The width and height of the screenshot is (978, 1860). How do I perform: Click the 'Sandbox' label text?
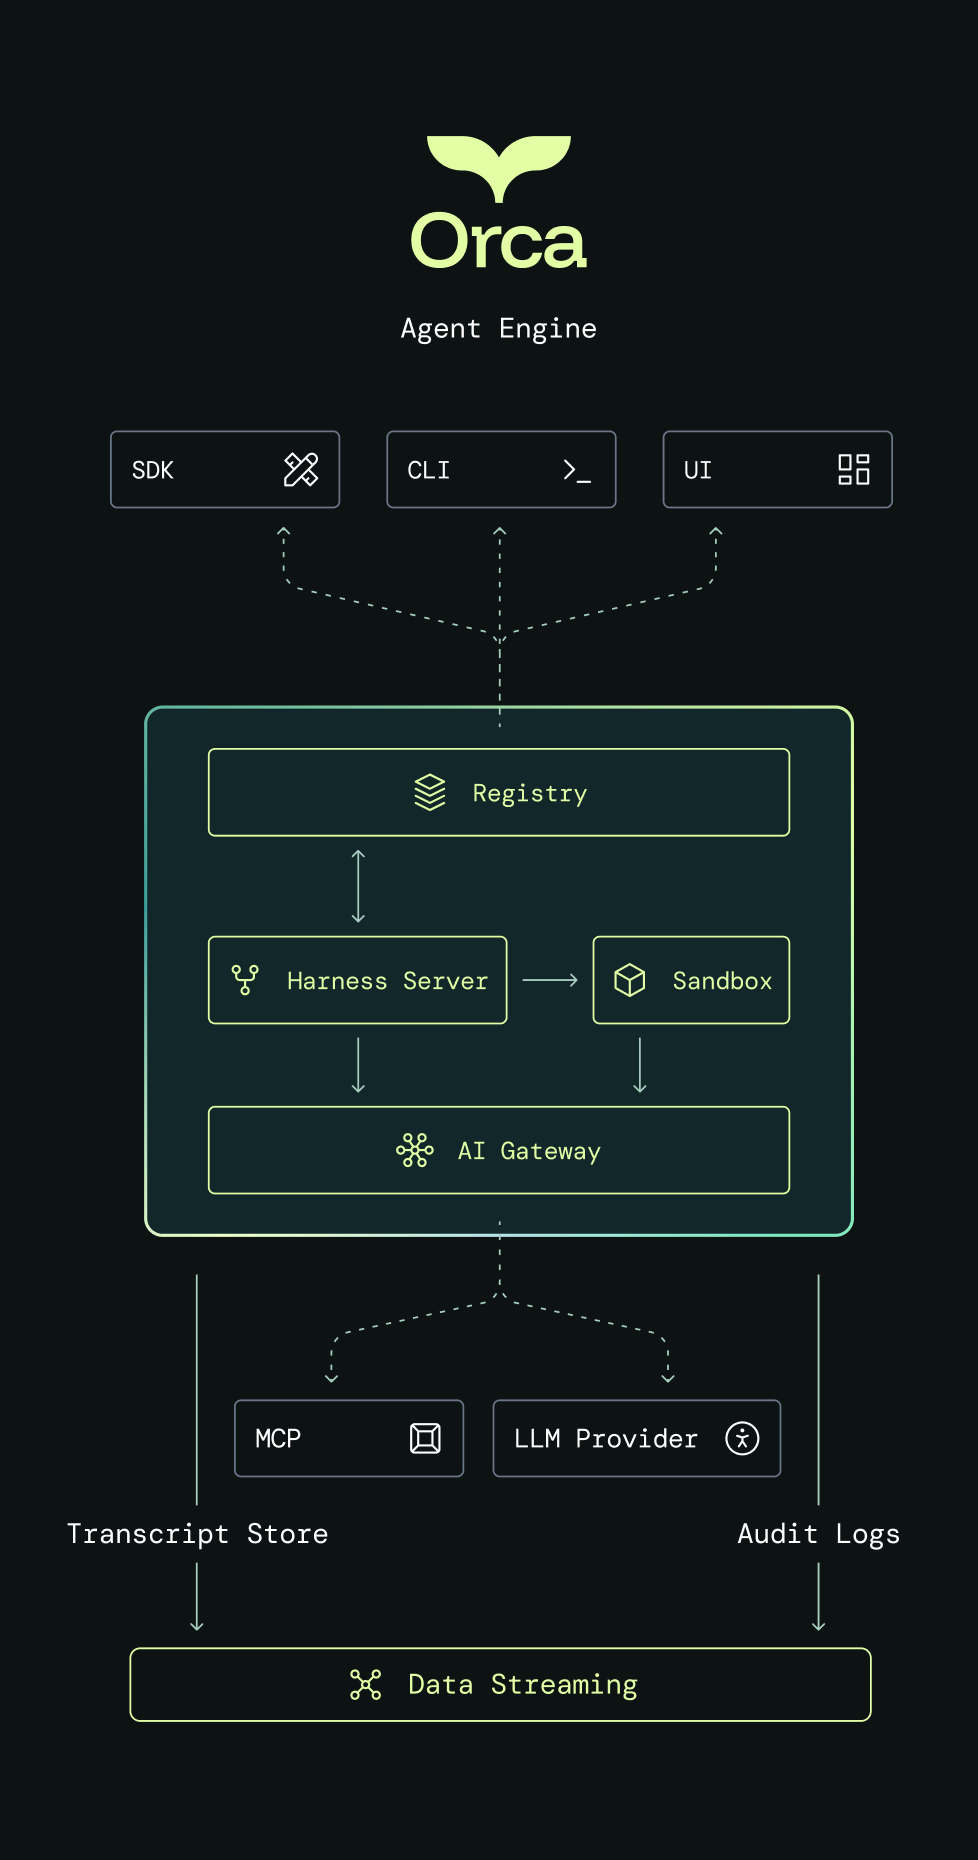point(722,981)
